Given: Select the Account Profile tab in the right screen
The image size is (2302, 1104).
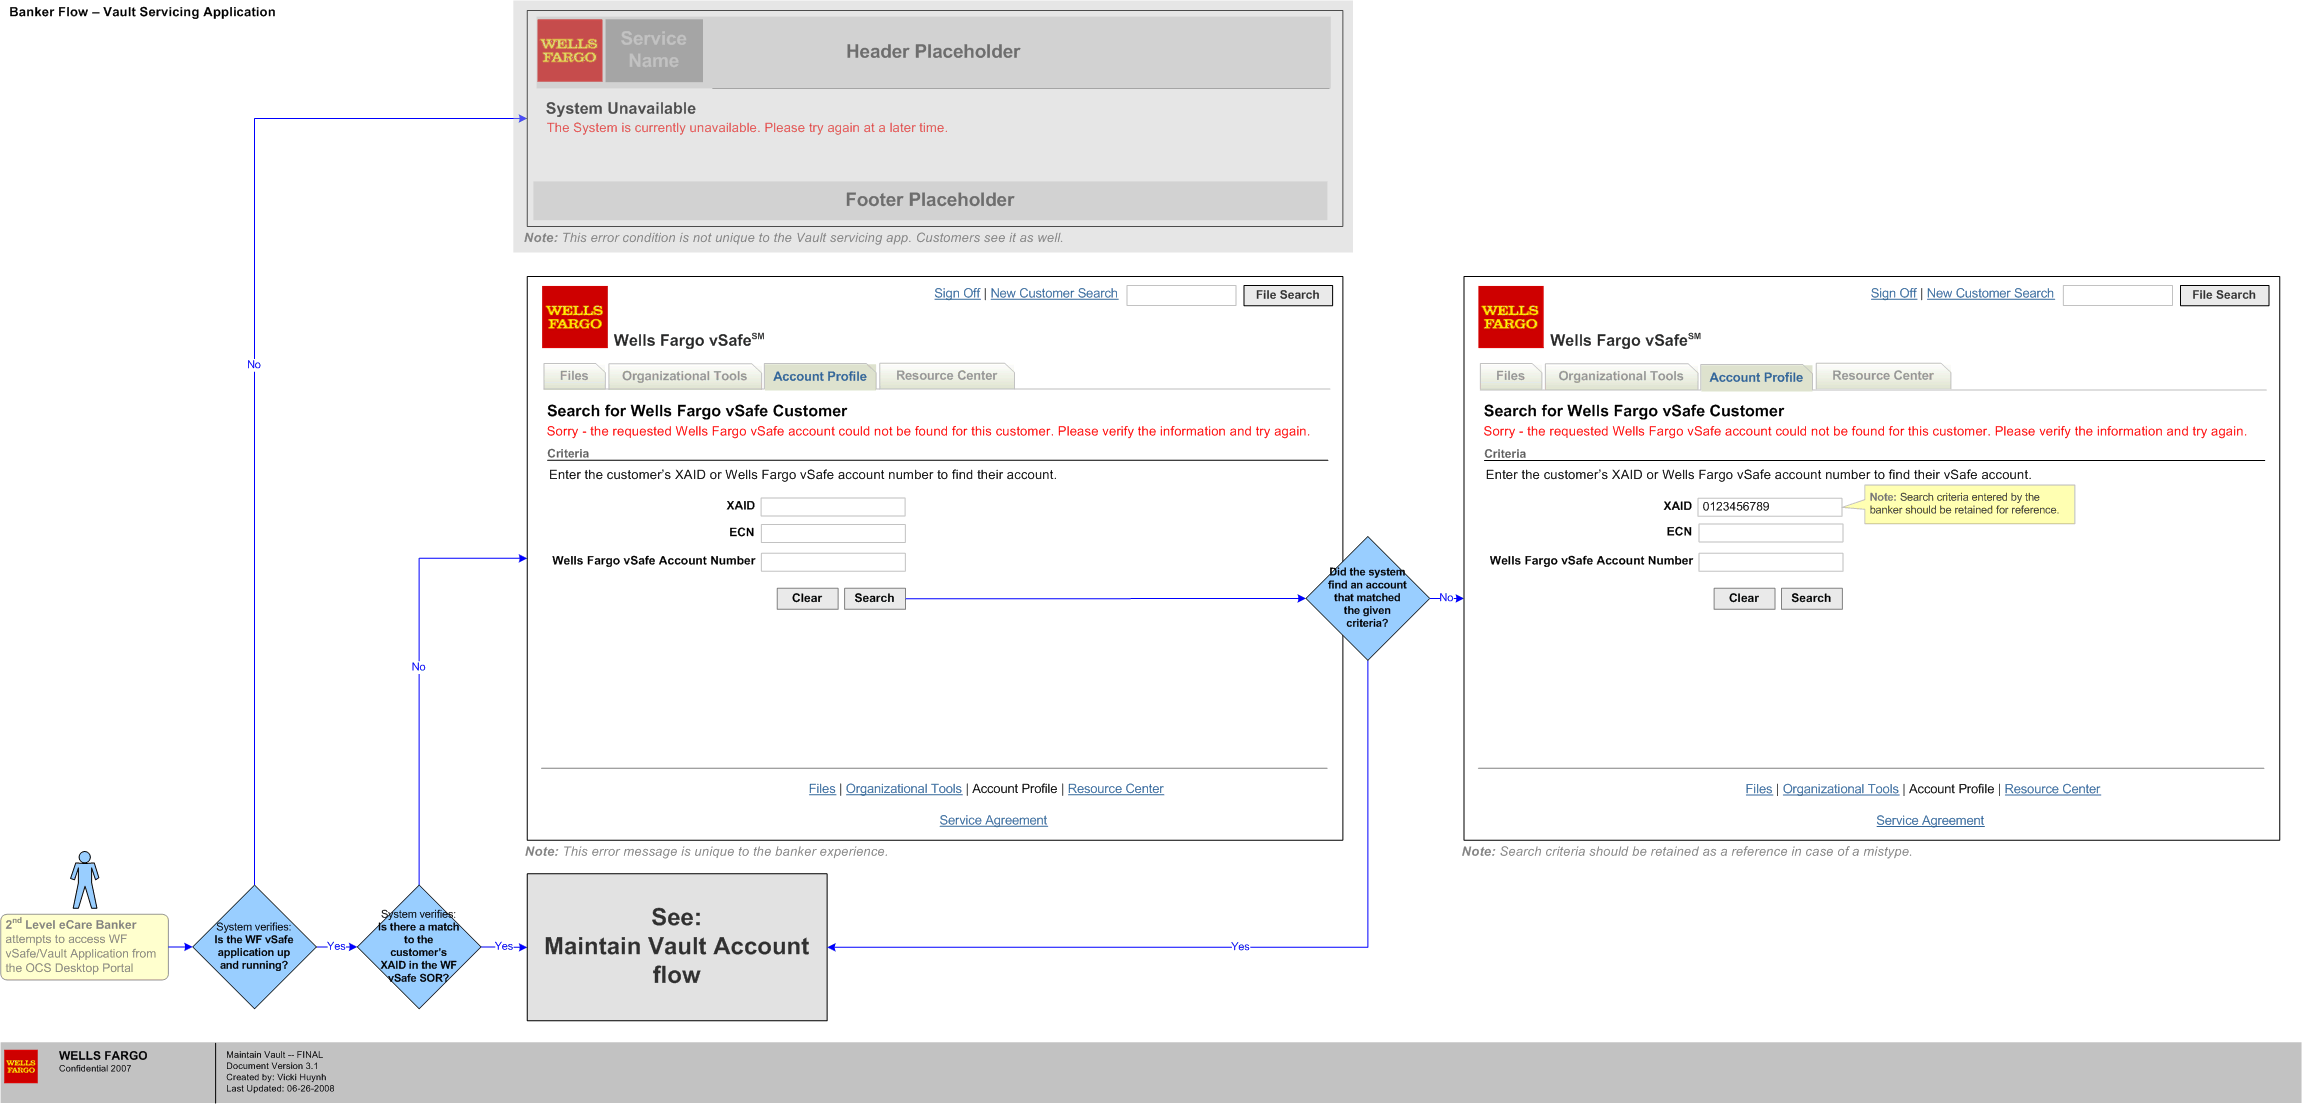Looking at the screenshot, I should point(1756,377).
